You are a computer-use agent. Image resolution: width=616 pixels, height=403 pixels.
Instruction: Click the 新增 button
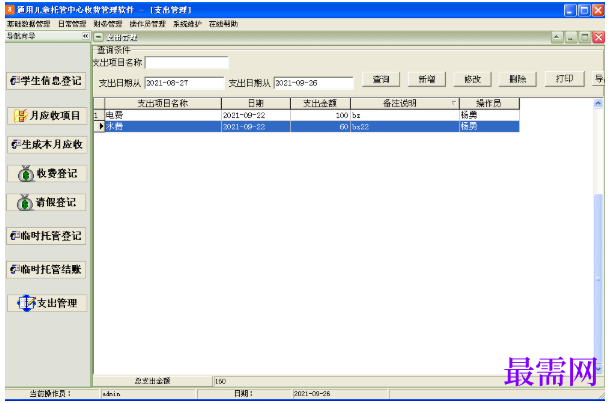click(x=427, y=79)
